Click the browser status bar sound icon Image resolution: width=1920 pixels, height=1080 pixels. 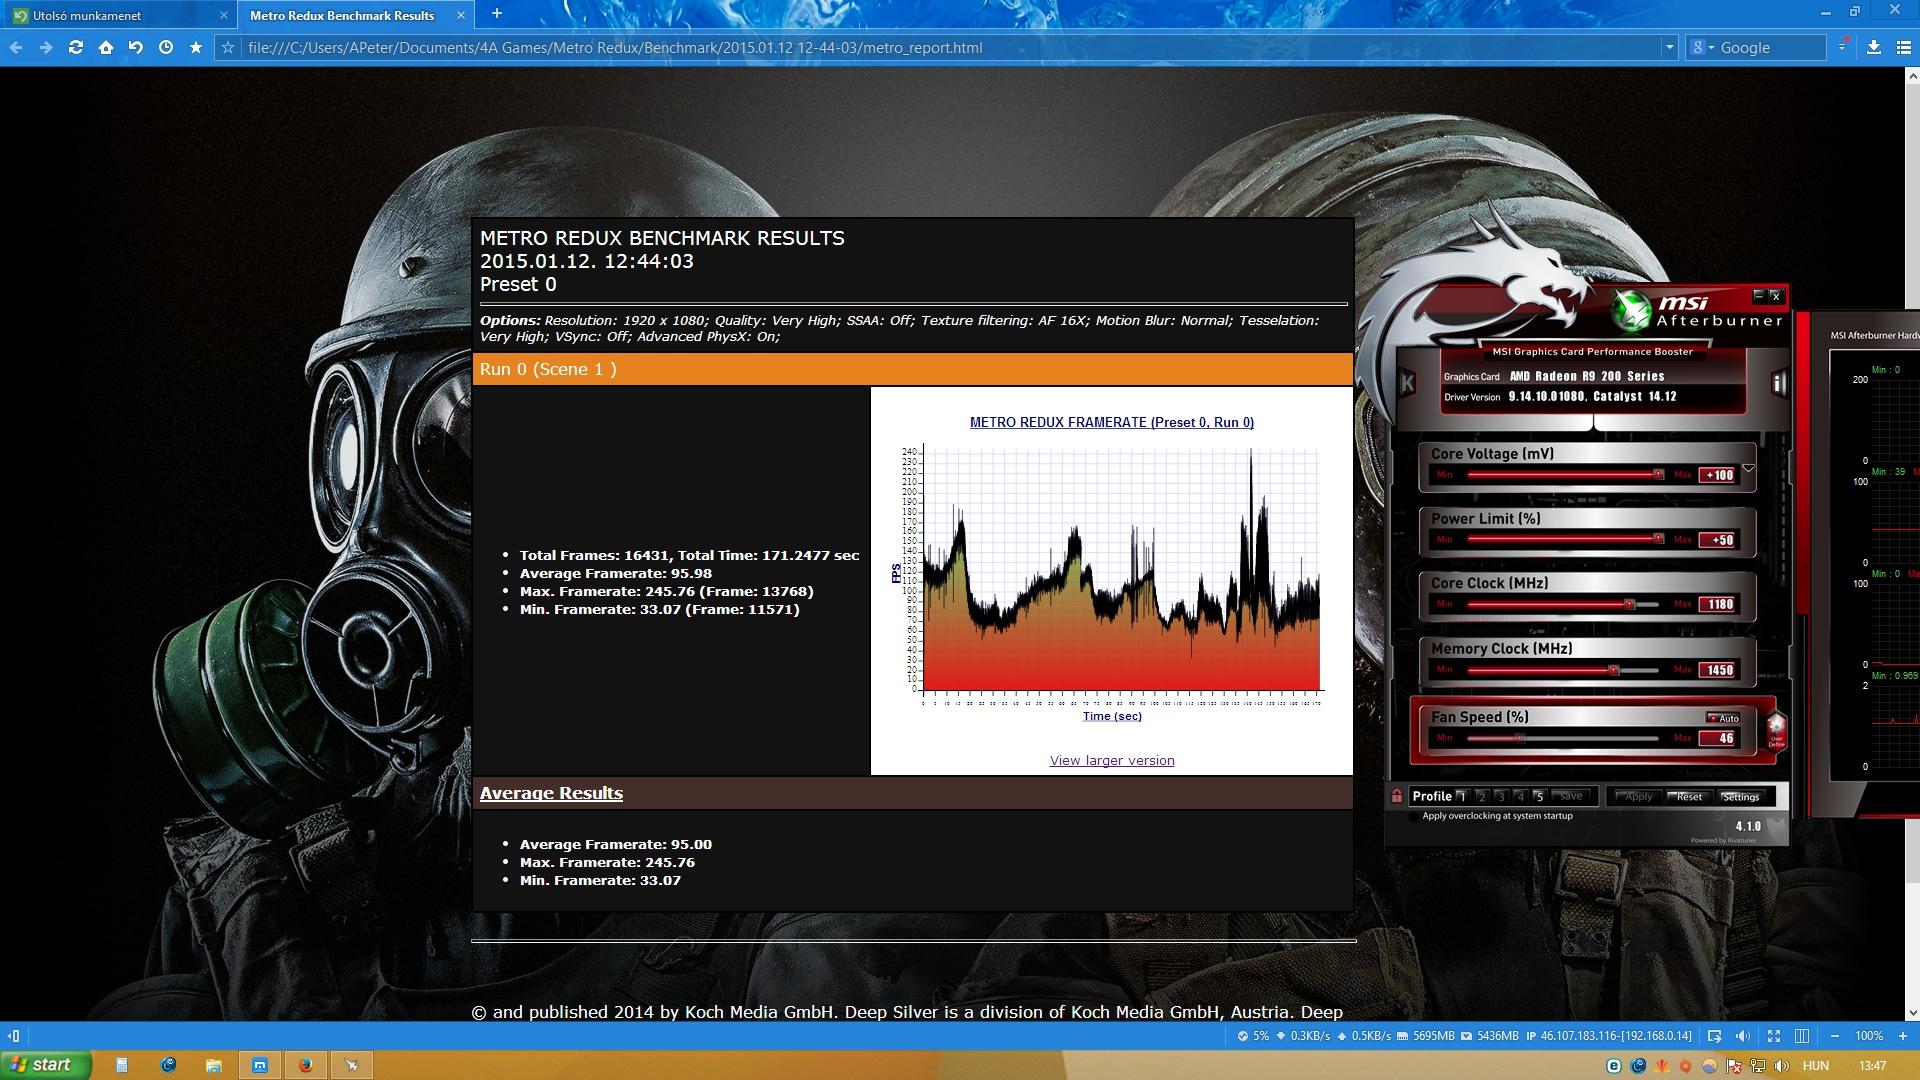click(x=1743, y=1036)
